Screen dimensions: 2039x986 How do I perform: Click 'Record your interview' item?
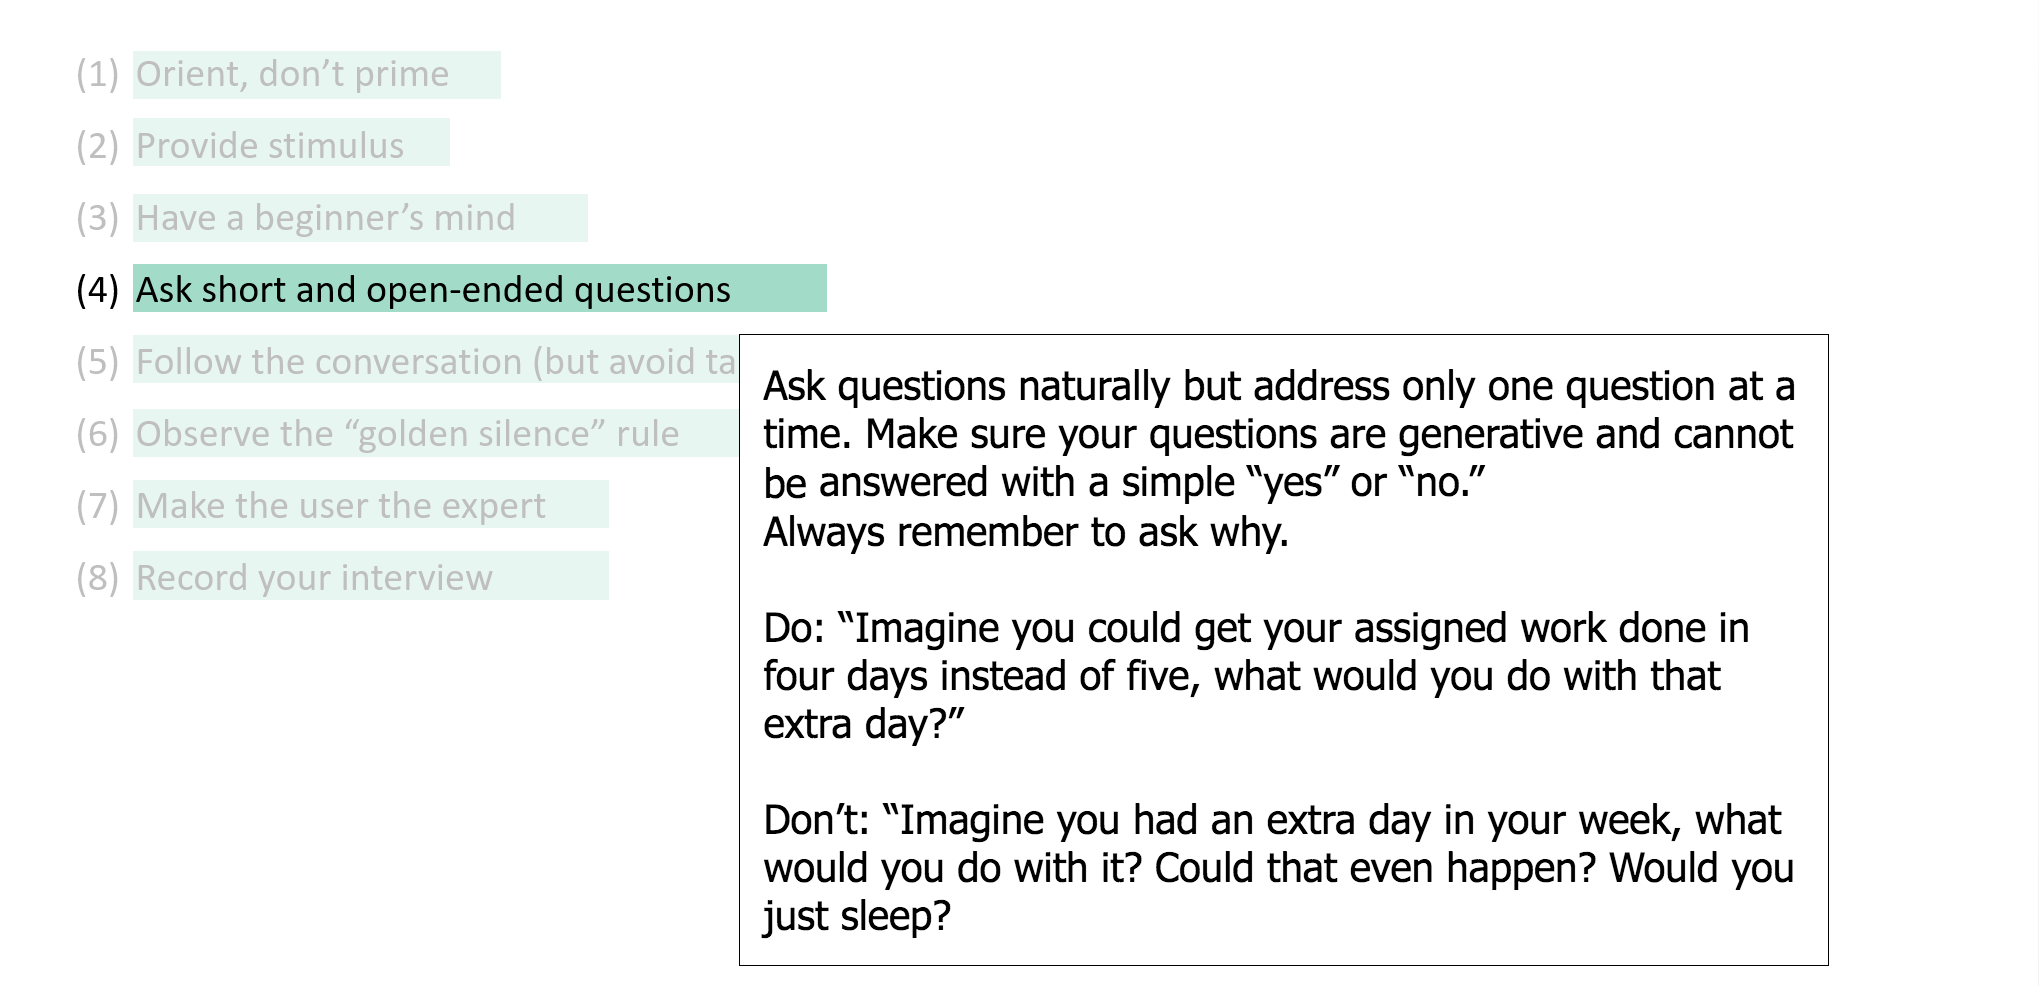[371, 576]
